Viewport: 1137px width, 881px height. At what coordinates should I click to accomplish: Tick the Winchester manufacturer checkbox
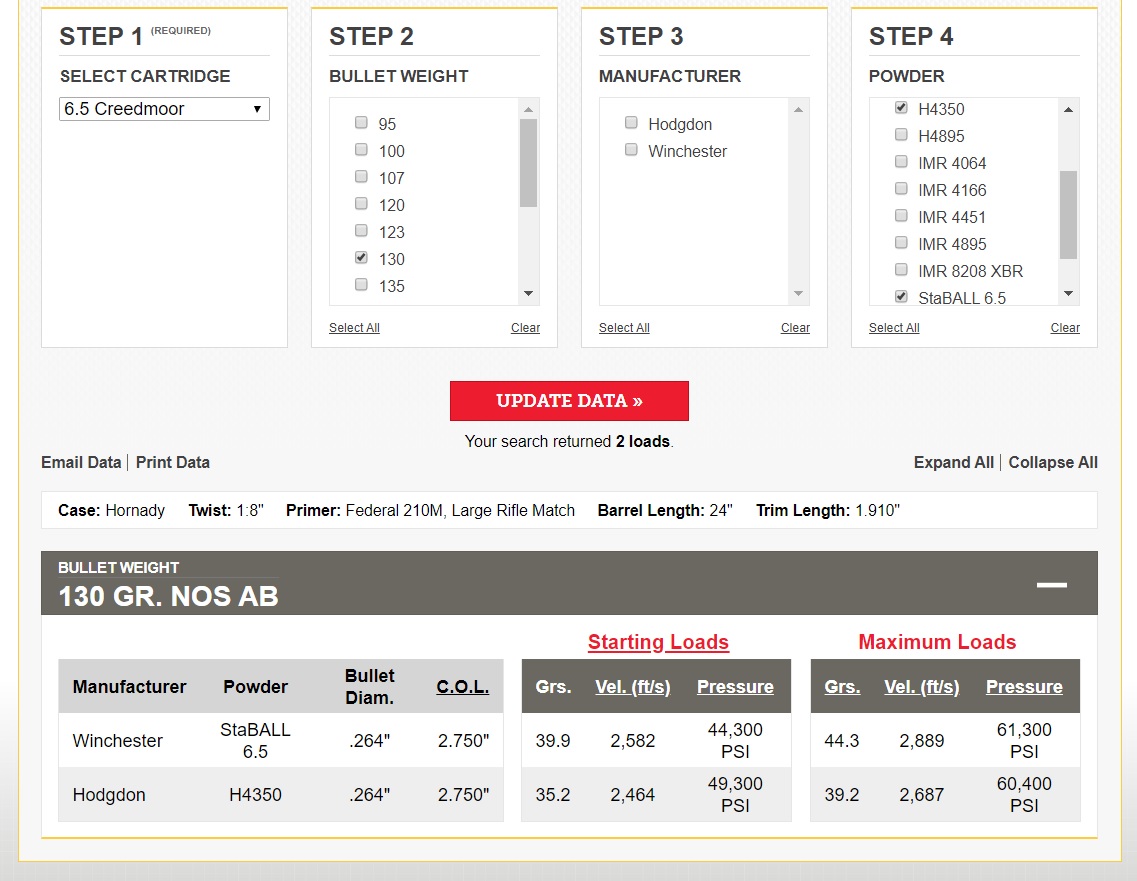631,150
